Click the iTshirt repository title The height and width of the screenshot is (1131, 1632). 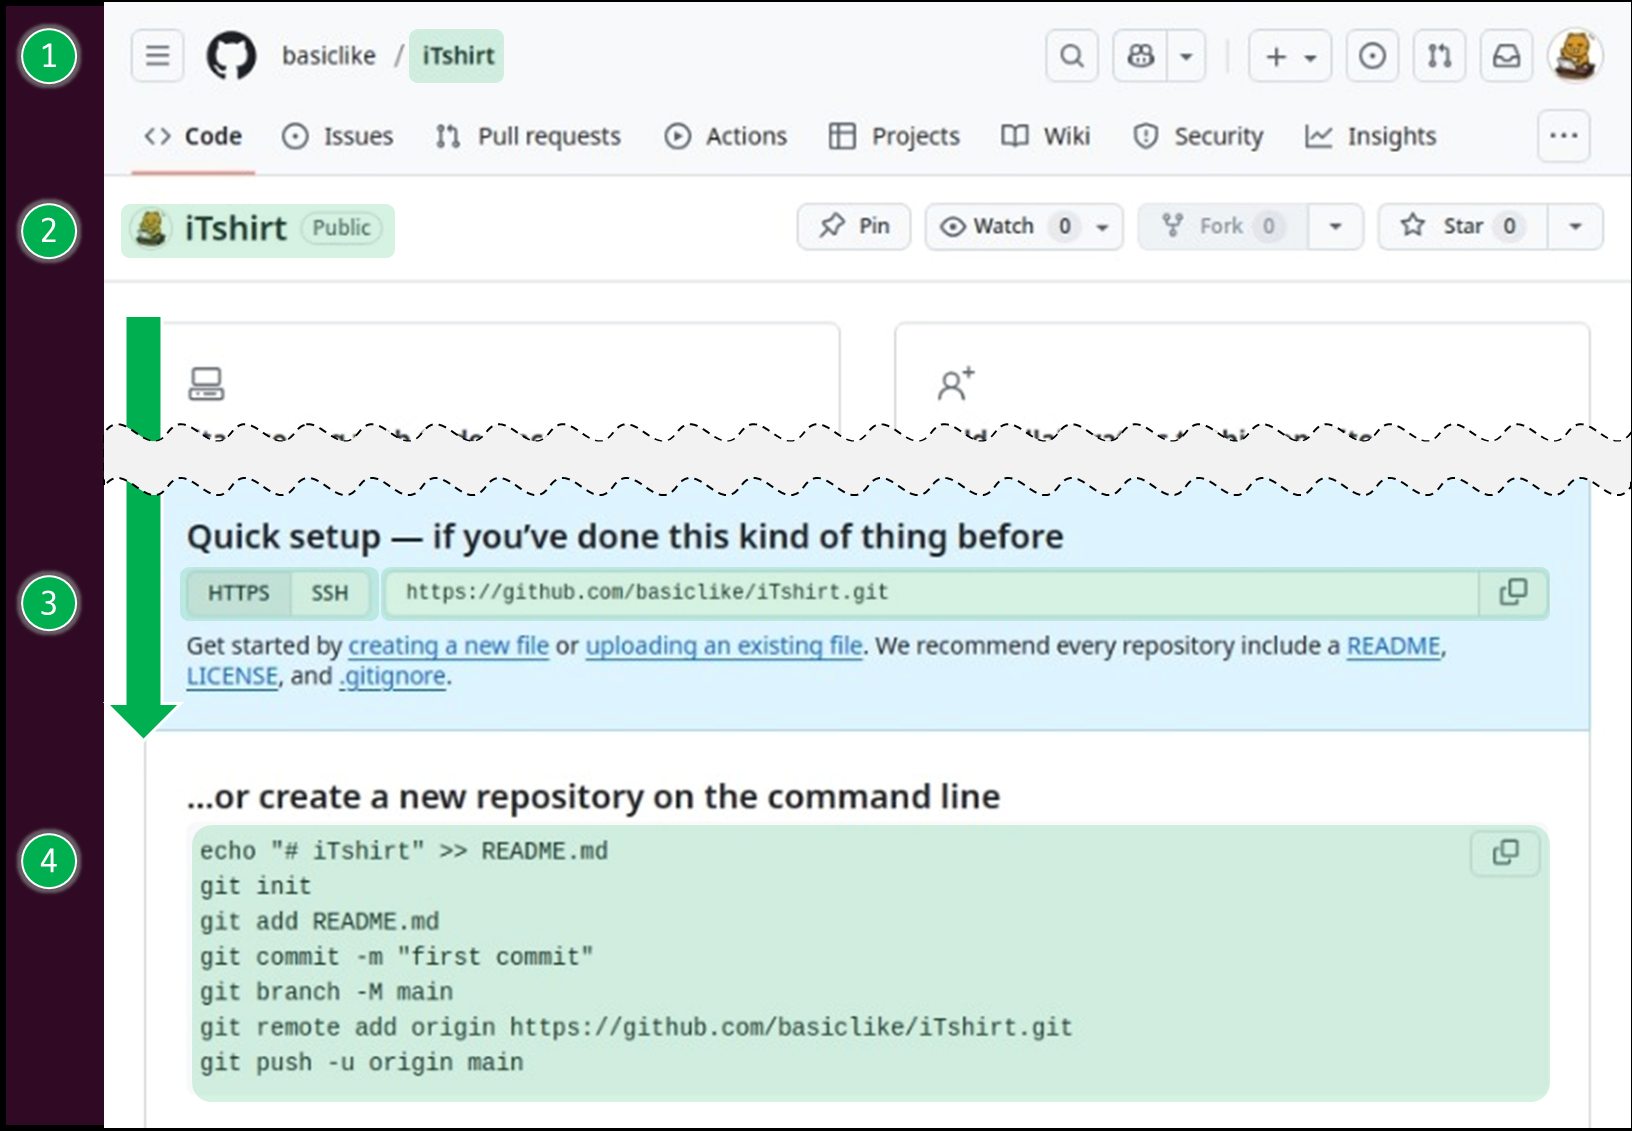pos(236,229)
